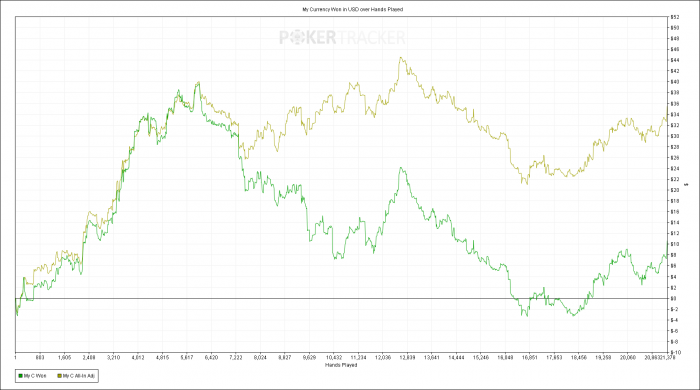Click the x-axis tick label 14,444
The width and height of the screenshot is (700, 390).
[456, 358]
